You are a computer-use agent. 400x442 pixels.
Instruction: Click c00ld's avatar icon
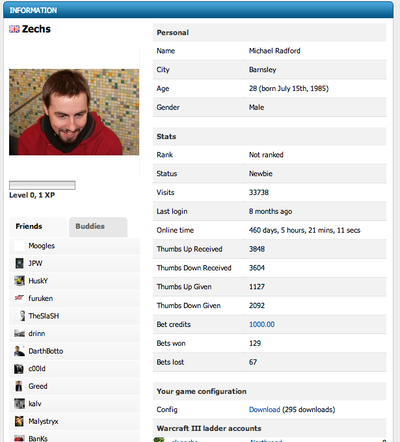19,369
